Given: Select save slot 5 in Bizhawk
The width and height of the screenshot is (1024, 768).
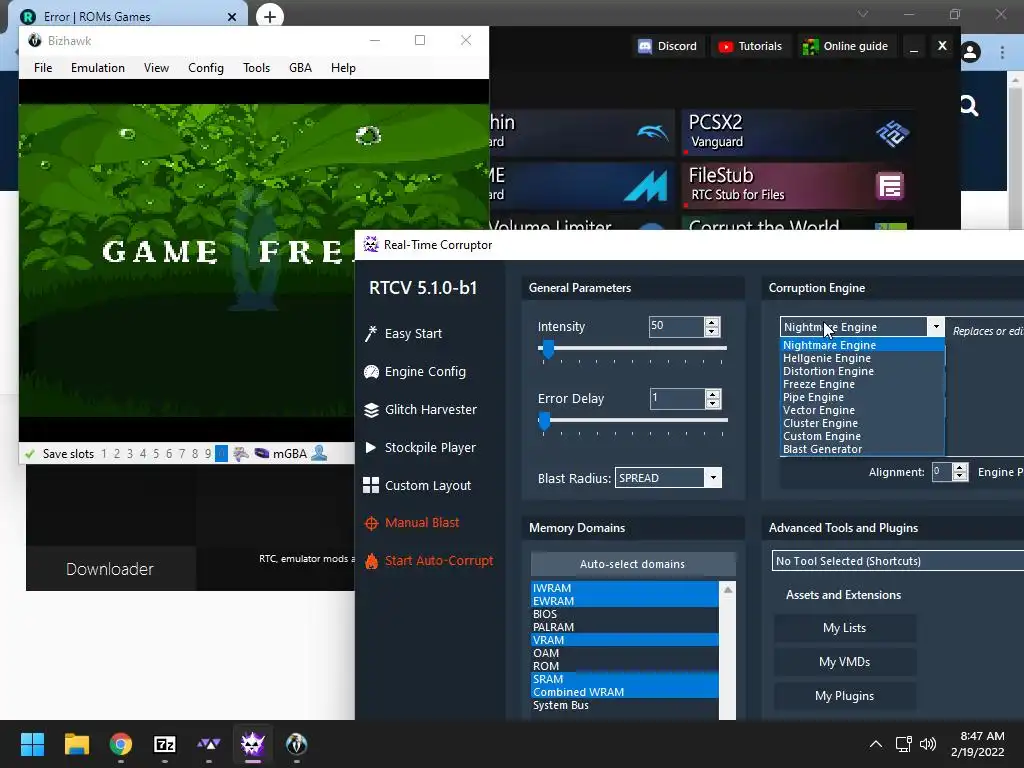Looking at the screenshot, I should 156,453.
